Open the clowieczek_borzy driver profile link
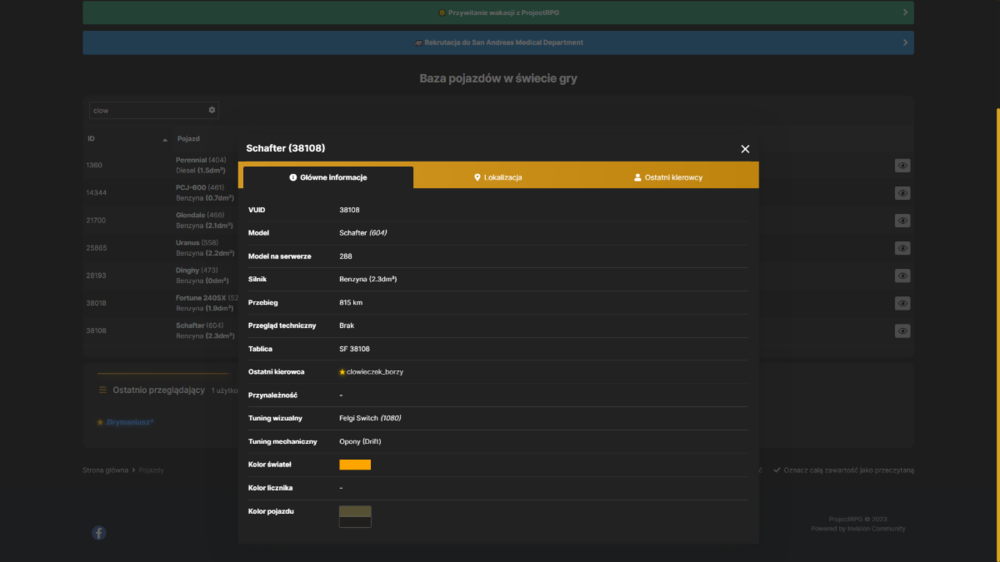 tap(374, 372)
